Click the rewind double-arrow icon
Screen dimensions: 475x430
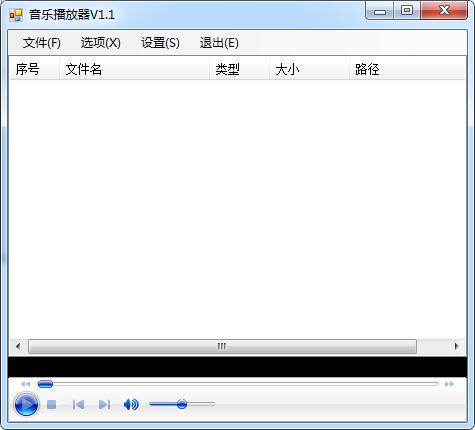pyautogui.click(x=26, y=384)
